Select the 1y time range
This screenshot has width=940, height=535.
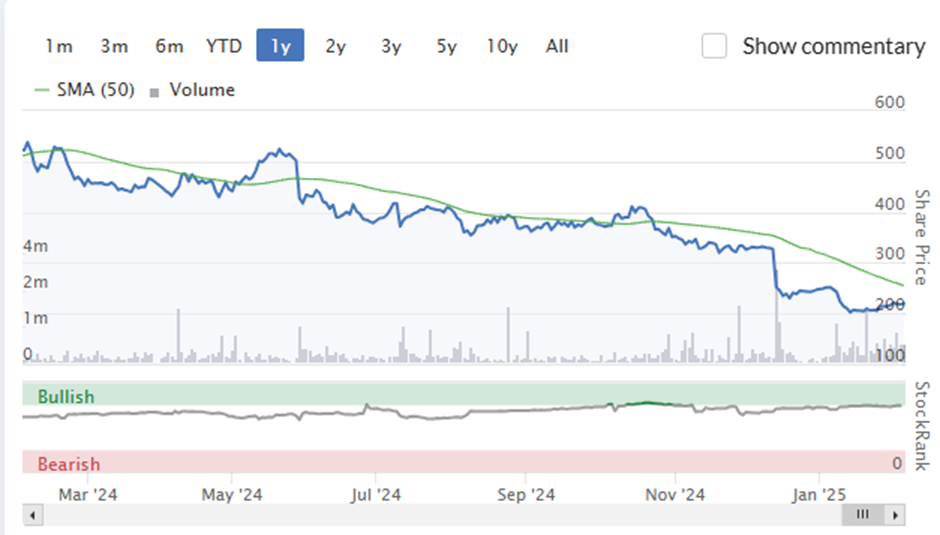[280, 46]
